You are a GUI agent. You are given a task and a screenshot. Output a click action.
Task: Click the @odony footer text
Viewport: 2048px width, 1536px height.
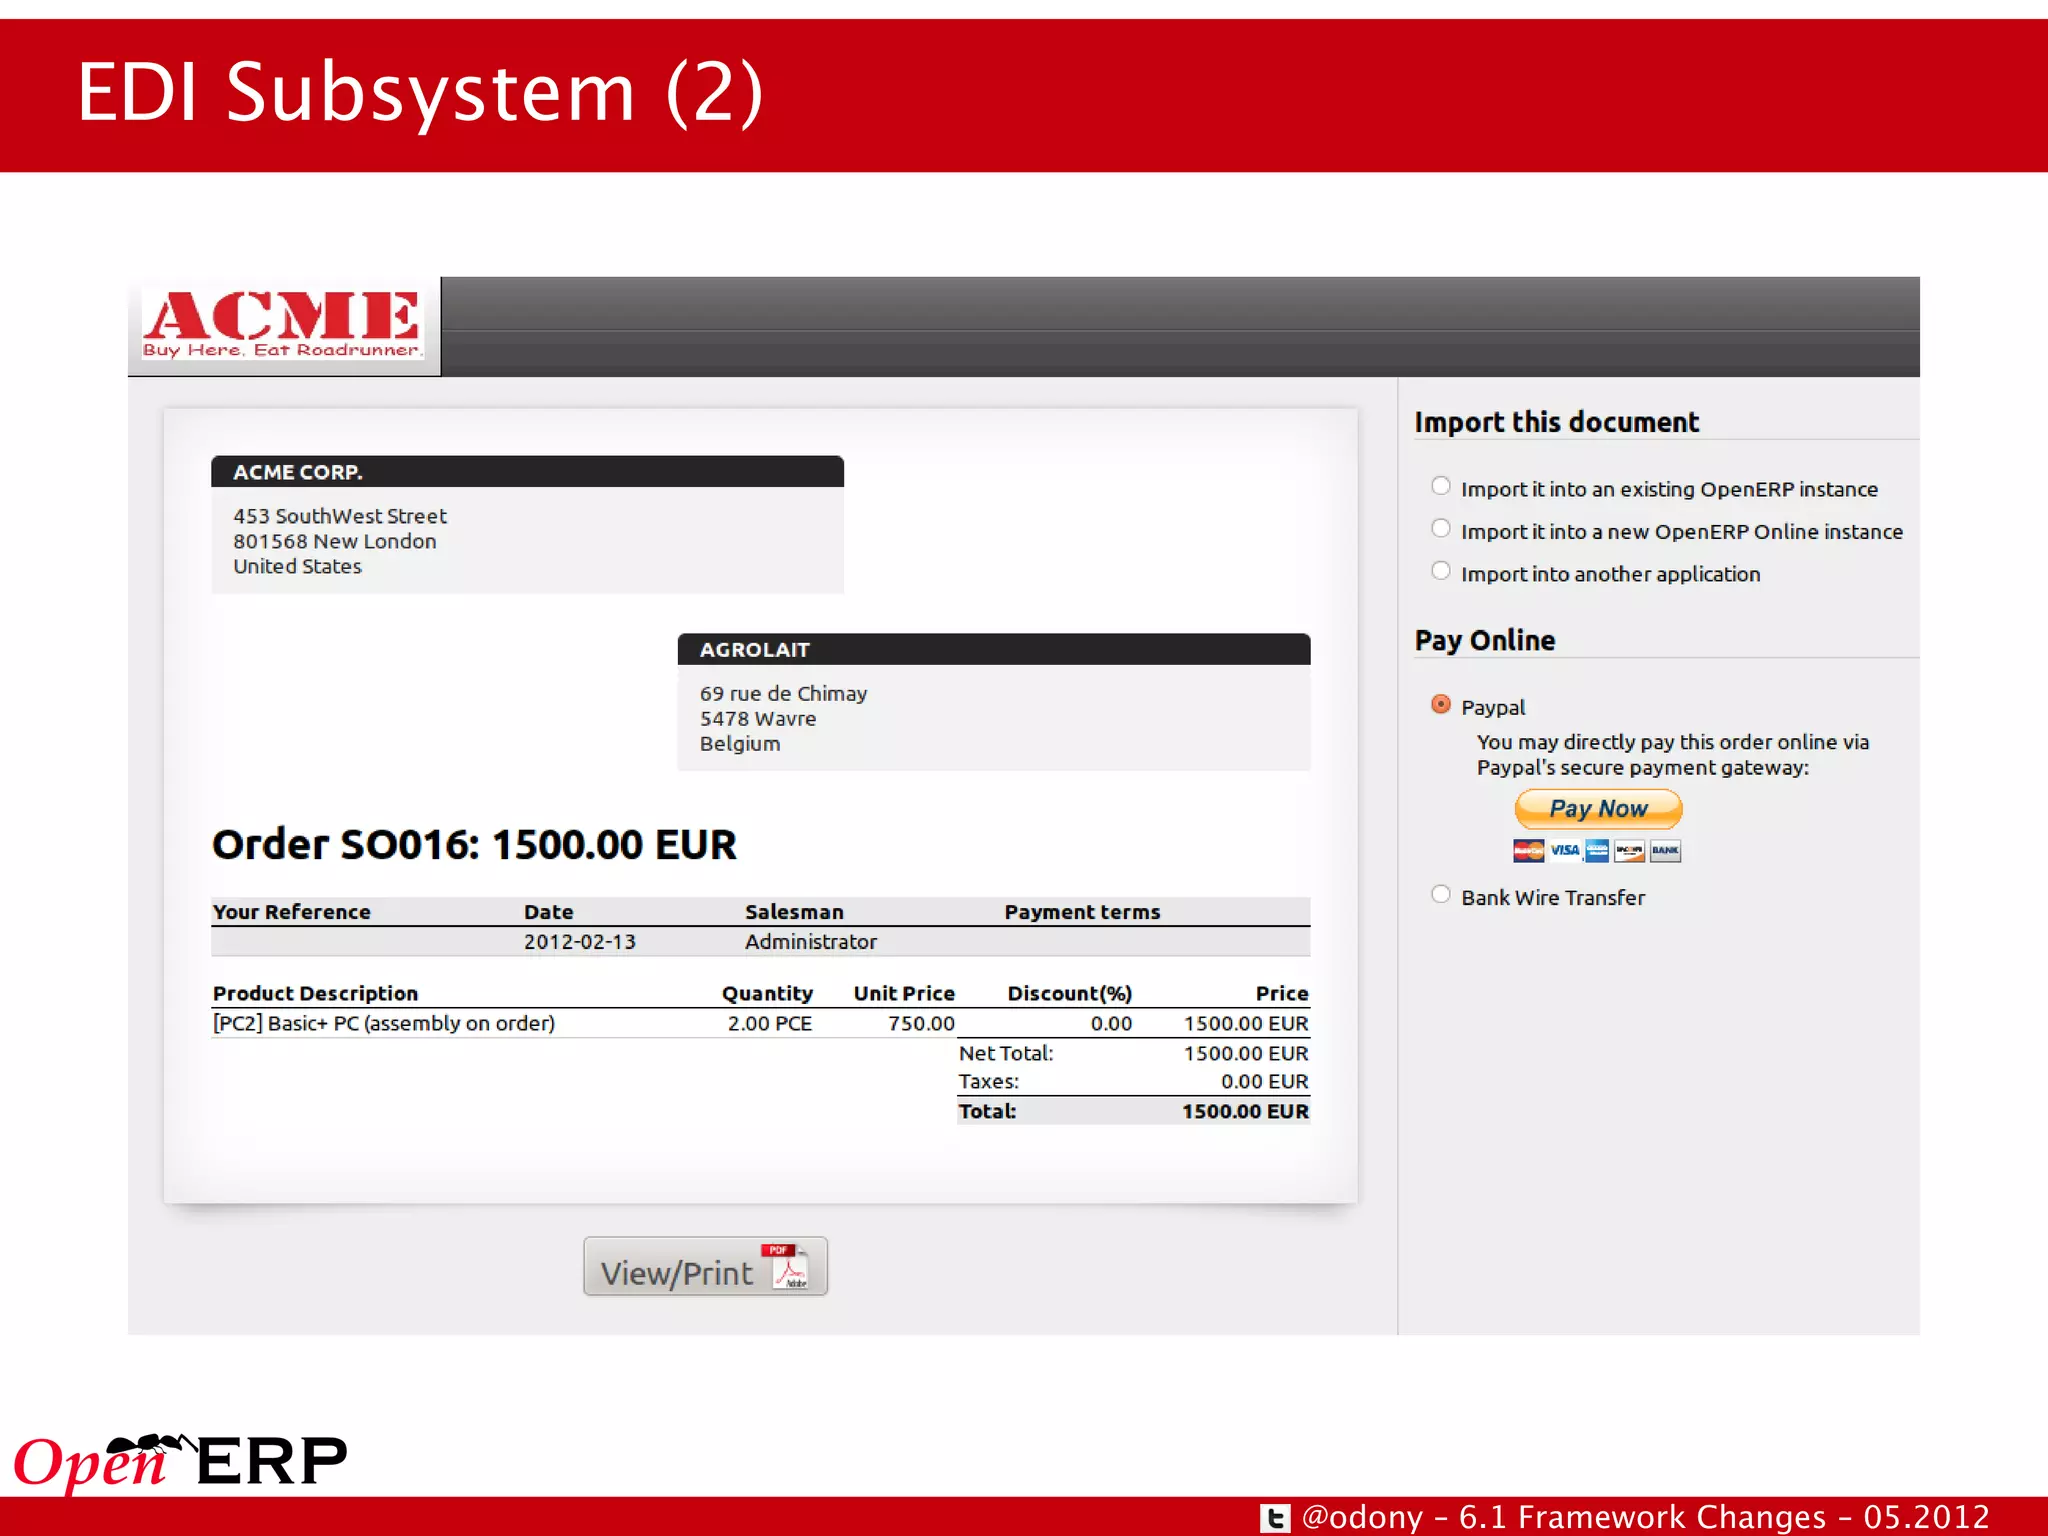click(x=1361, y=1517)
